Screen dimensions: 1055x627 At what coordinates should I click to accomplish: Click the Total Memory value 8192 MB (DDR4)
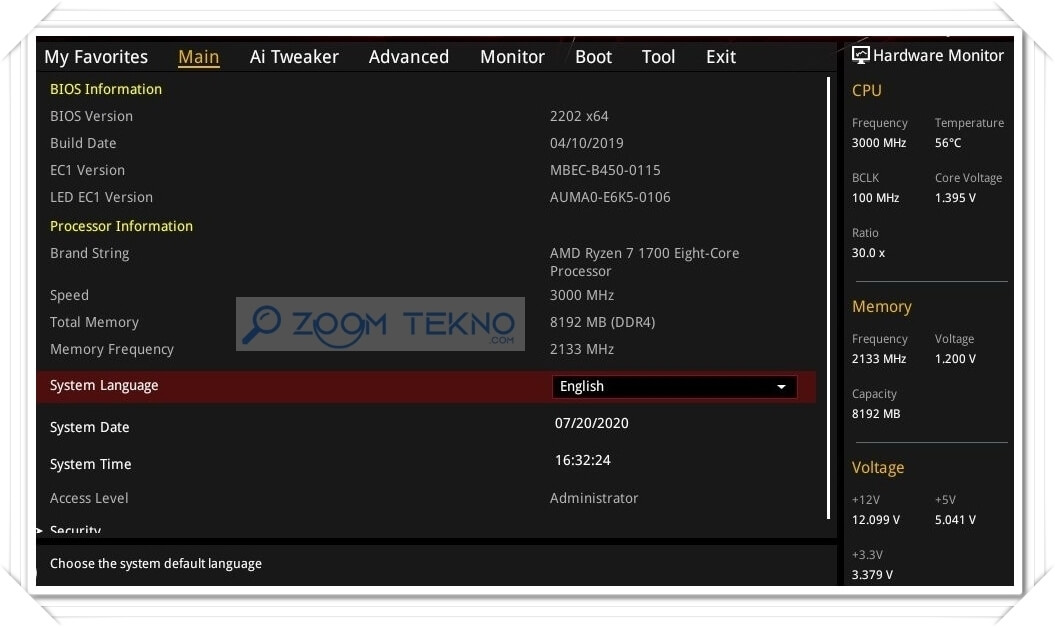(602, 322)
